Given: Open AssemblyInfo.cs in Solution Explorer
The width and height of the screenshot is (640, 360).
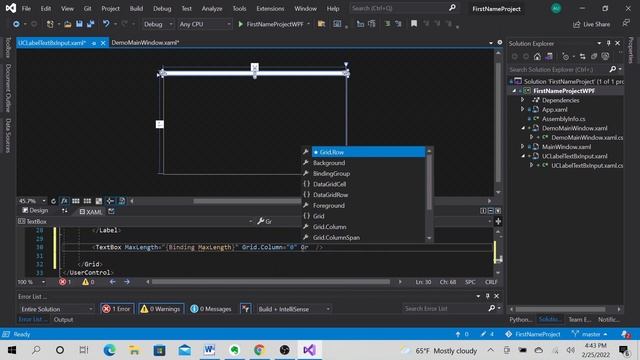Looking at the screenshot, I should [563, 119].
